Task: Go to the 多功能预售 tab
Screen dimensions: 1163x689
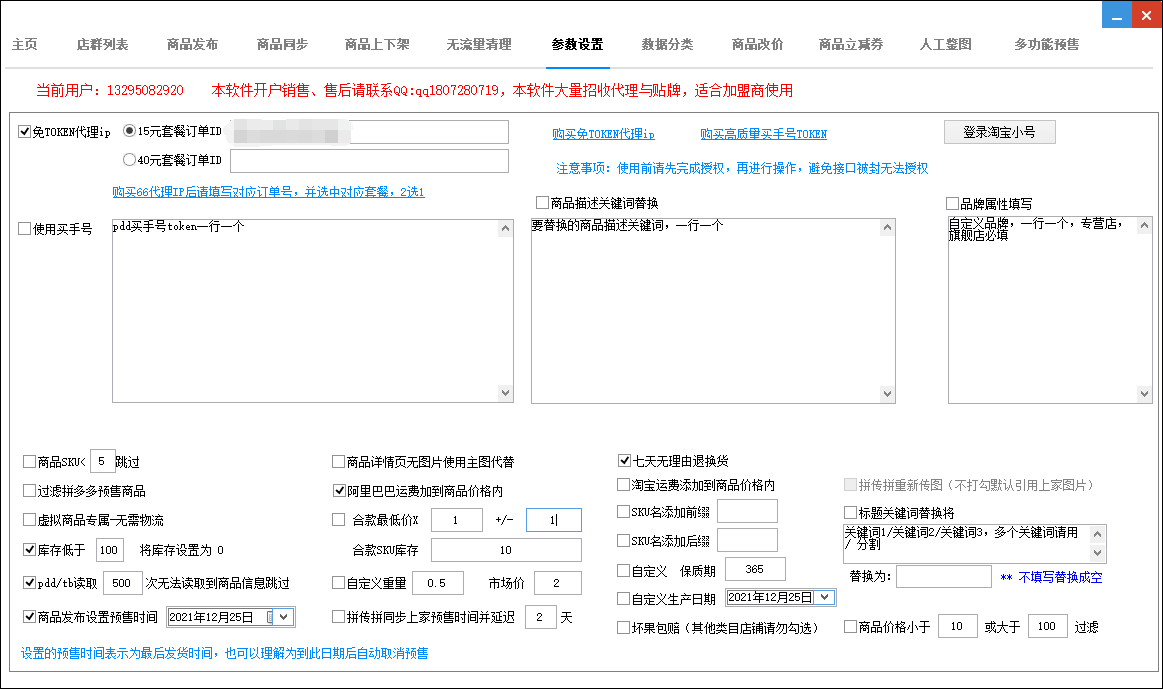Action: tap(1046, 45)
